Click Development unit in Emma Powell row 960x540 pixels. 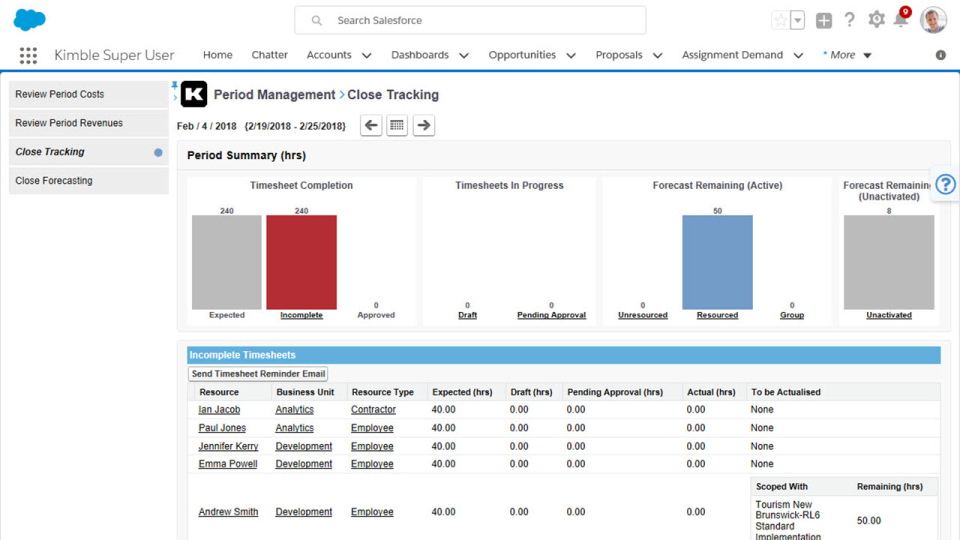click(x=304, y=464)
